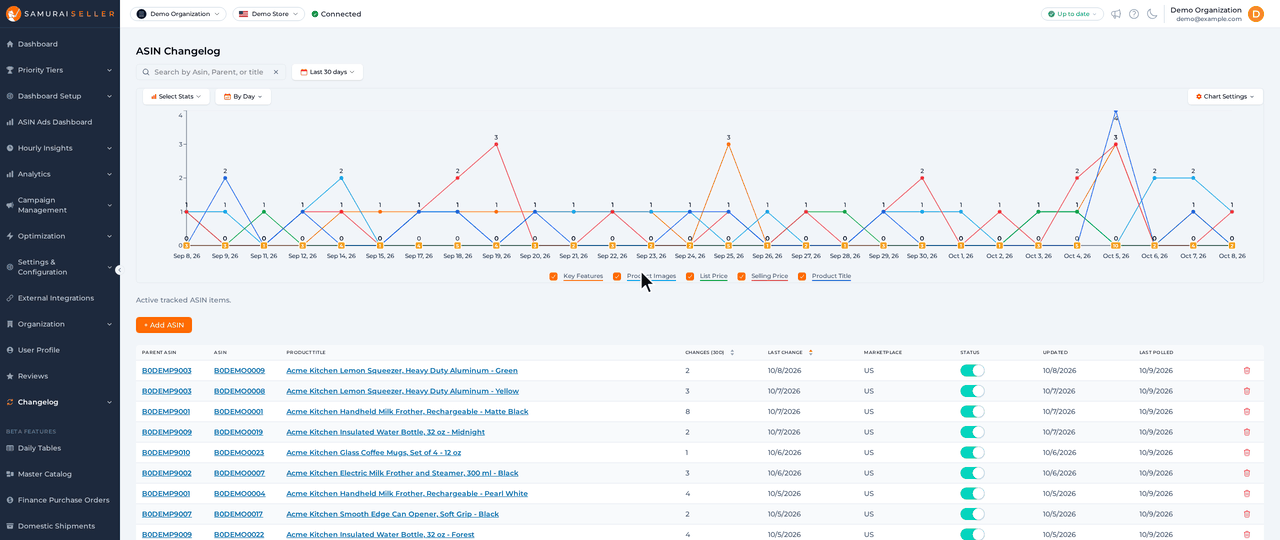
Task: Open ASIN B0DEMO0001 link
Action: point(239,411)
